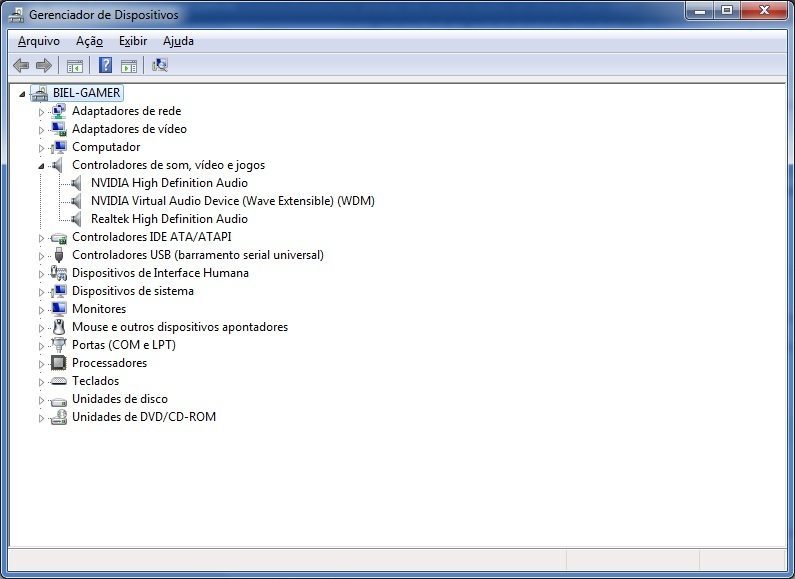Expand the Processadores node

coord(42,364)
